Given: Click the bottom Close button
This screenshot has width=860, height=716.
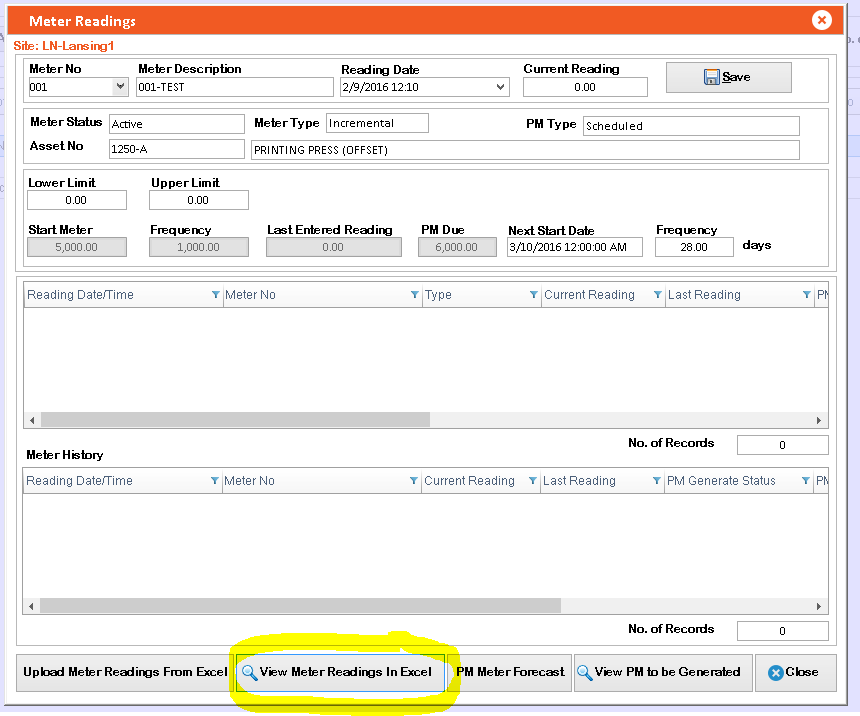Looking at the screenshot, I should (795, 672).
